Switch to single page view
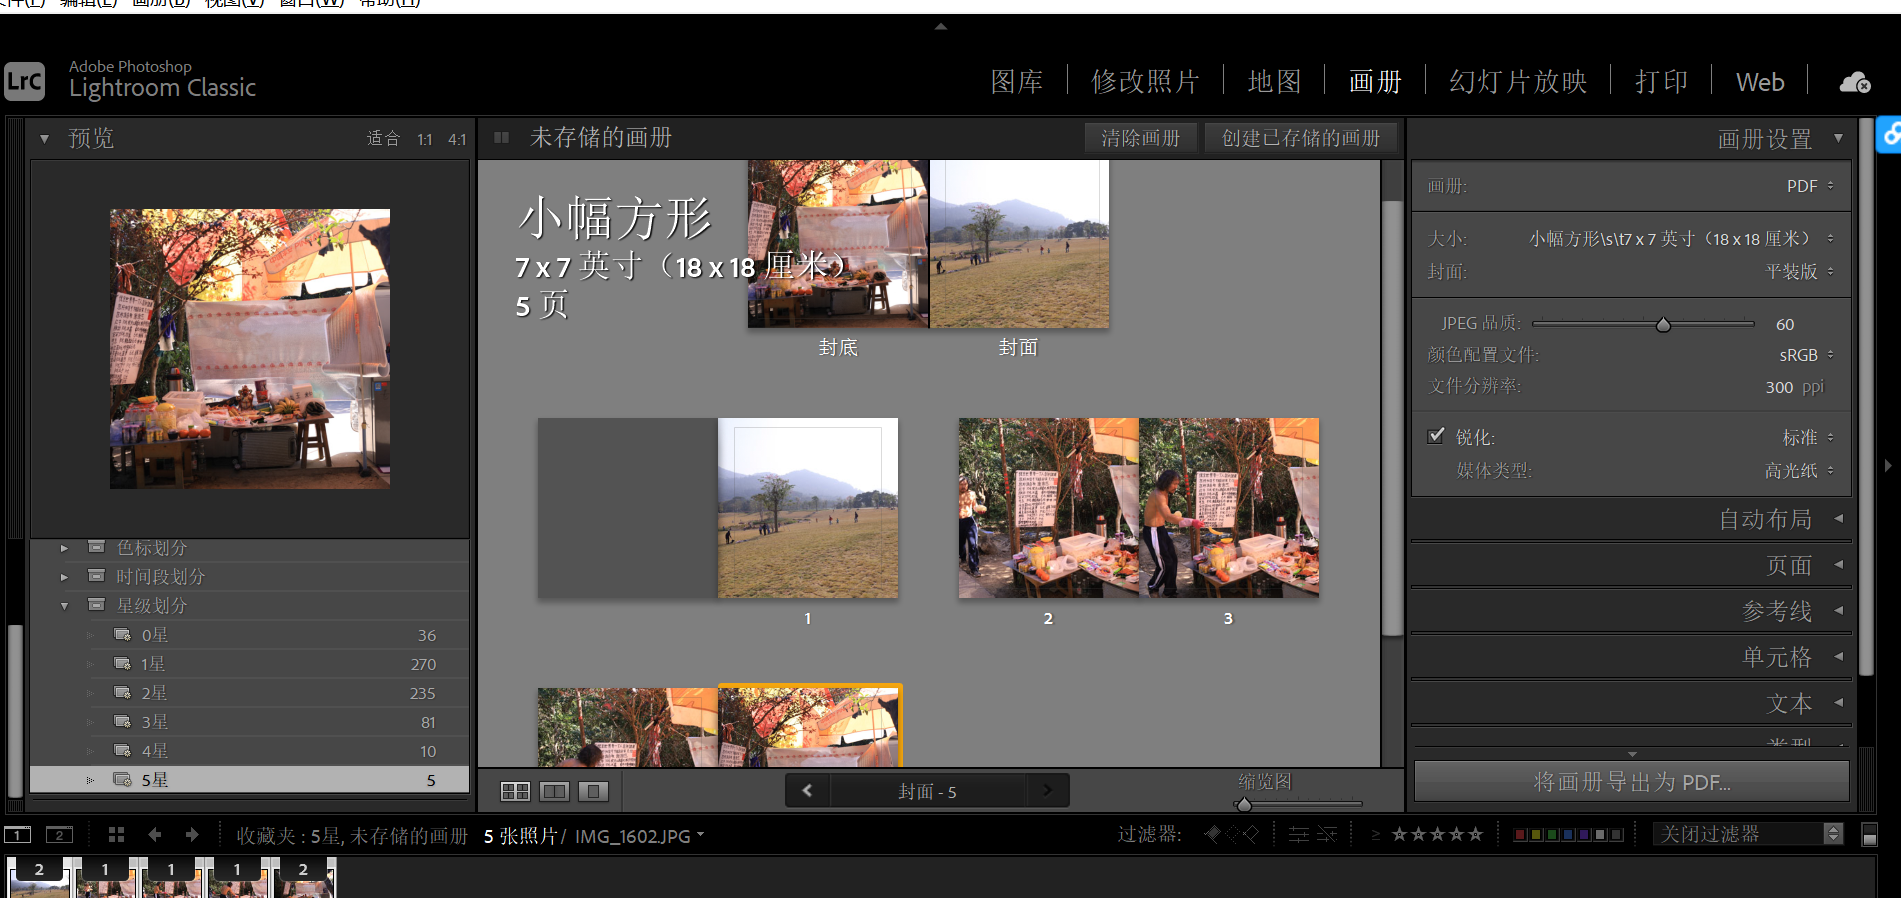This screenshot has height=898, width=1901. [593, 792]
